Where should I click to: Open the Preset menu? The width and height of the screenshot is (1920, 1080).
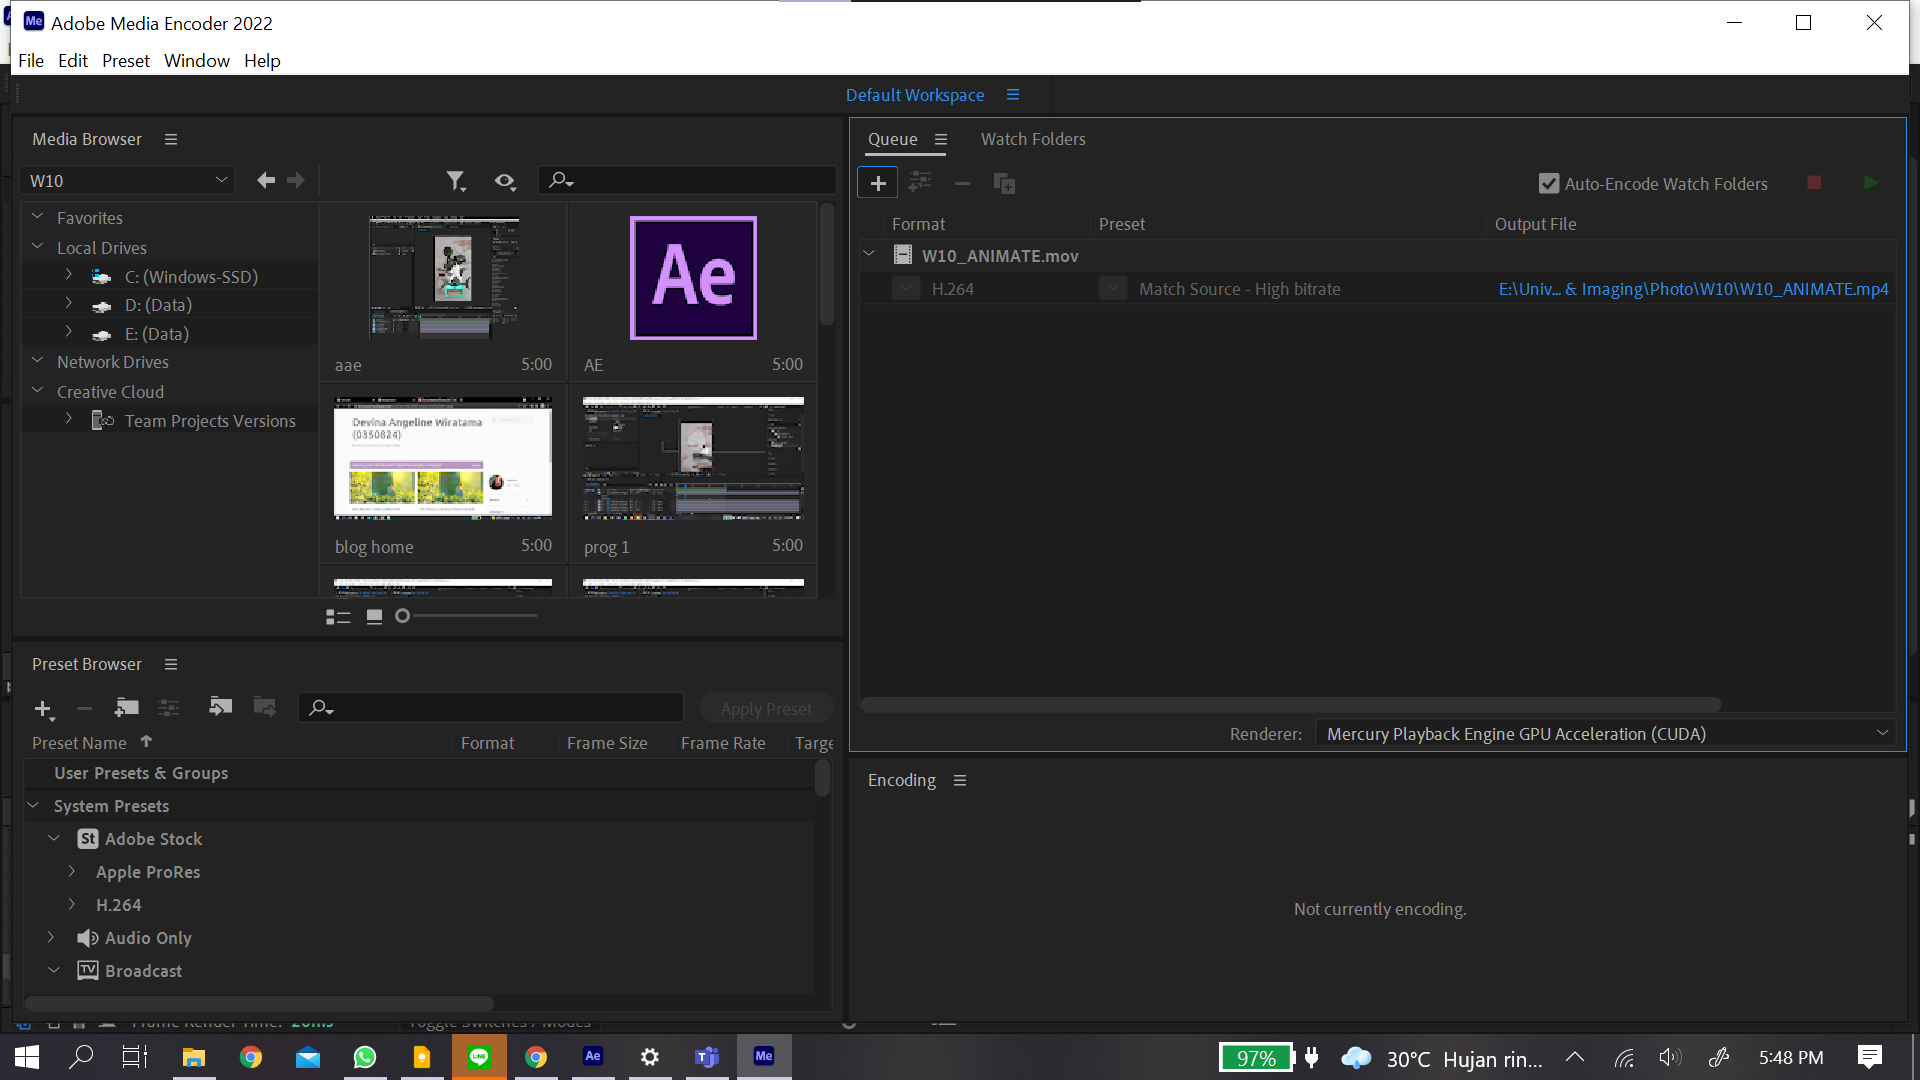[x=126, y=60]
